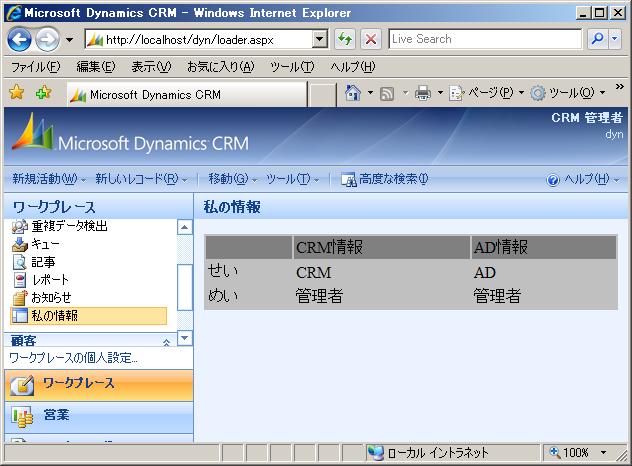Click the Microsoft Dynamics CRM logo
Image resolution: width=632 pixels, height=466 pixels.
[130, 133]
